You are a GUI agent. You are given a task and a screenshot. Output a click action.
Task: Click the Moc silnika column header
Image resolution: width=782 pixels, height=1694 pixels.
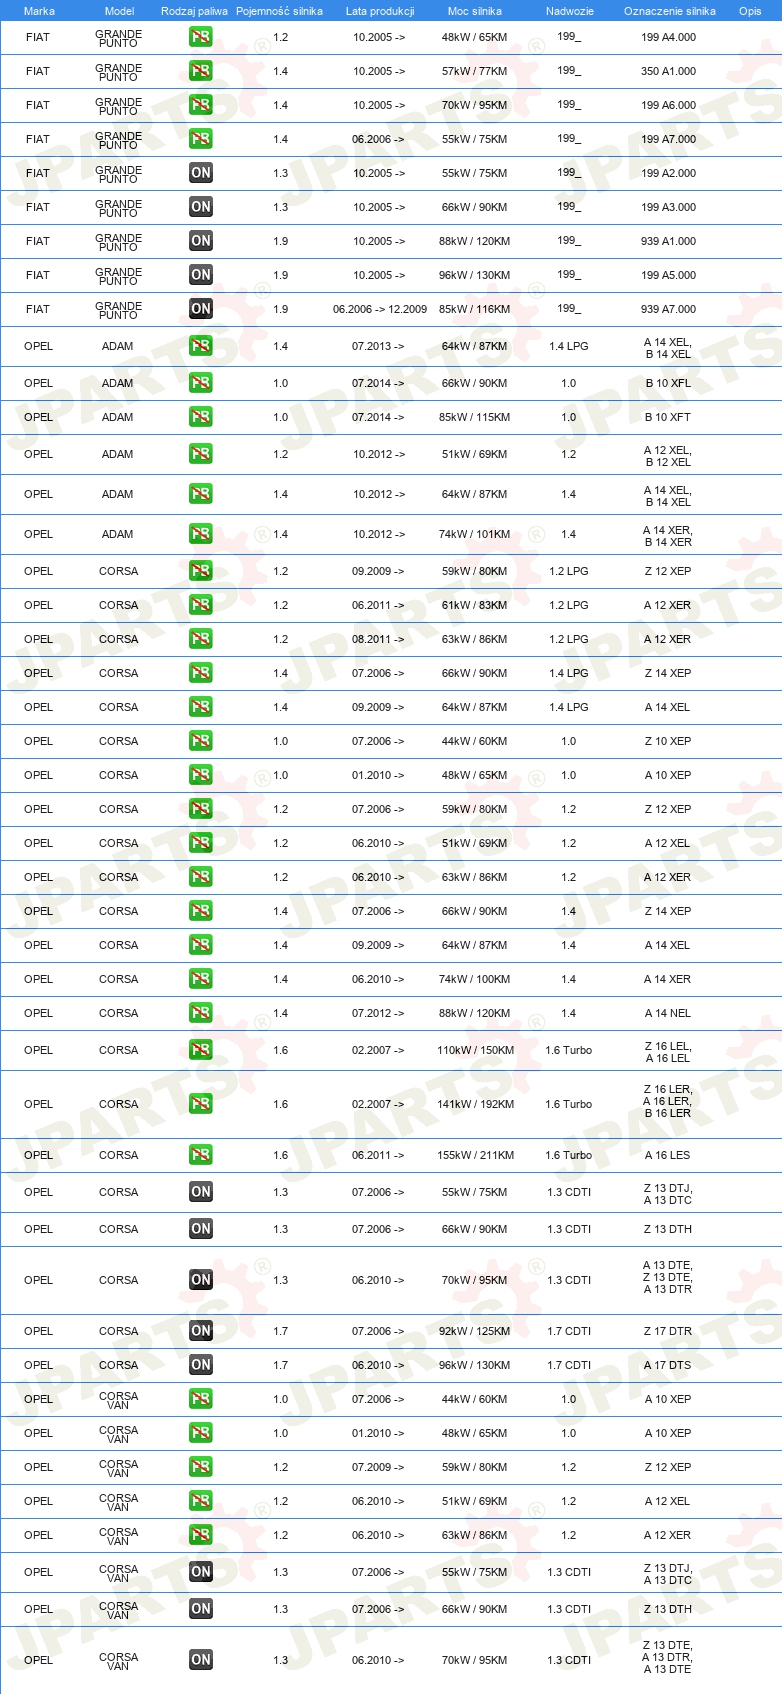475,11
